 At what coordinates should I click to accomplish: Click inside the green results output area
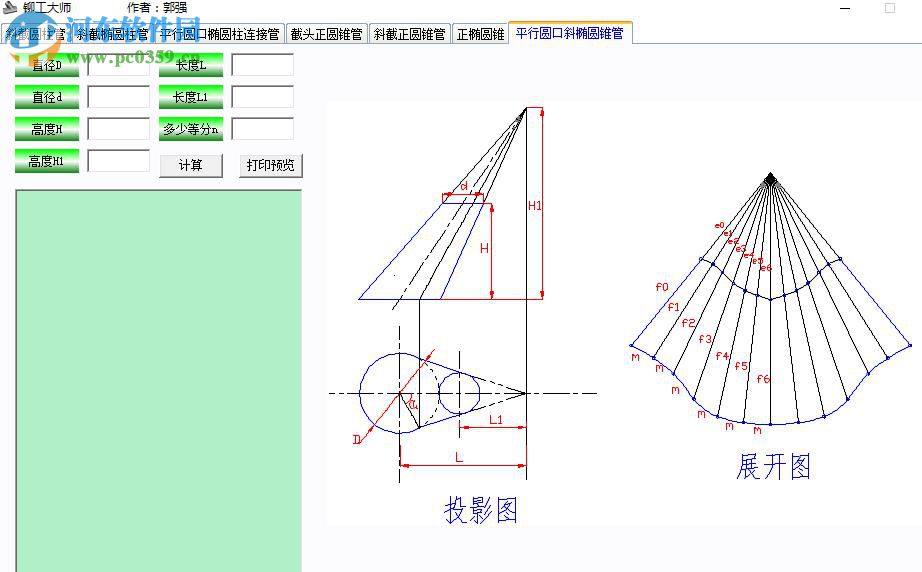click(159, 381)
